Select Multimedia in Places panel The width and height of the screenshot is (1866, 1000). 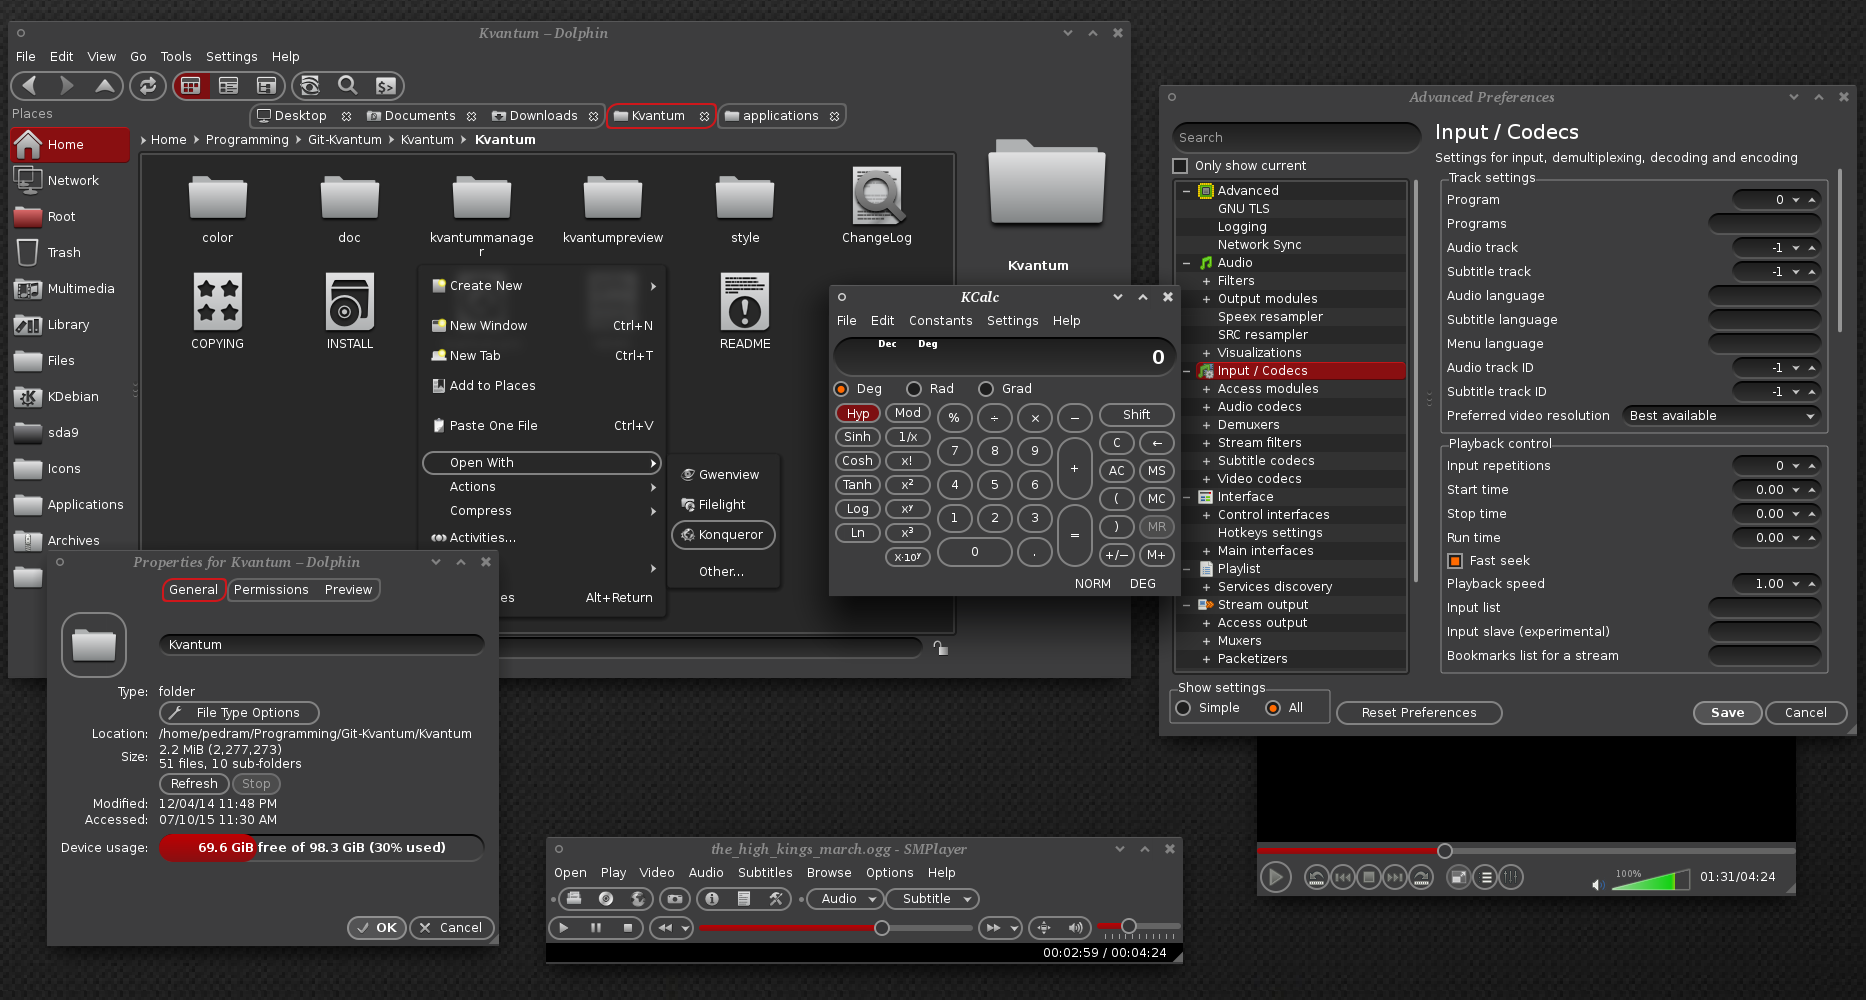point(69,289)
